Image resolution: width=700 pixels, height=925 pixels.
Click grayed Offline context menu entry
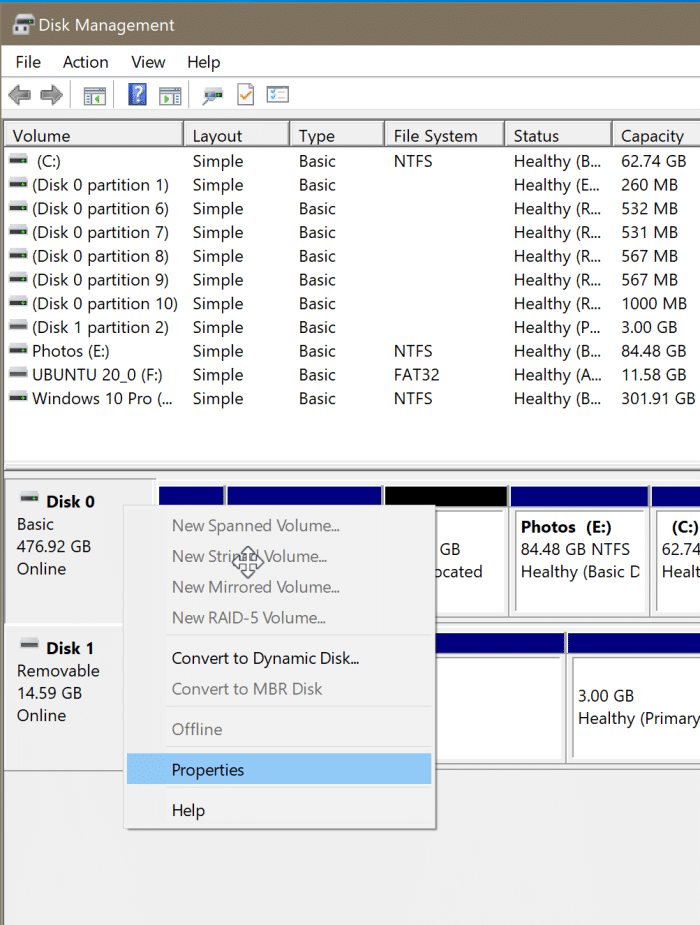click(x=279, y=729)
